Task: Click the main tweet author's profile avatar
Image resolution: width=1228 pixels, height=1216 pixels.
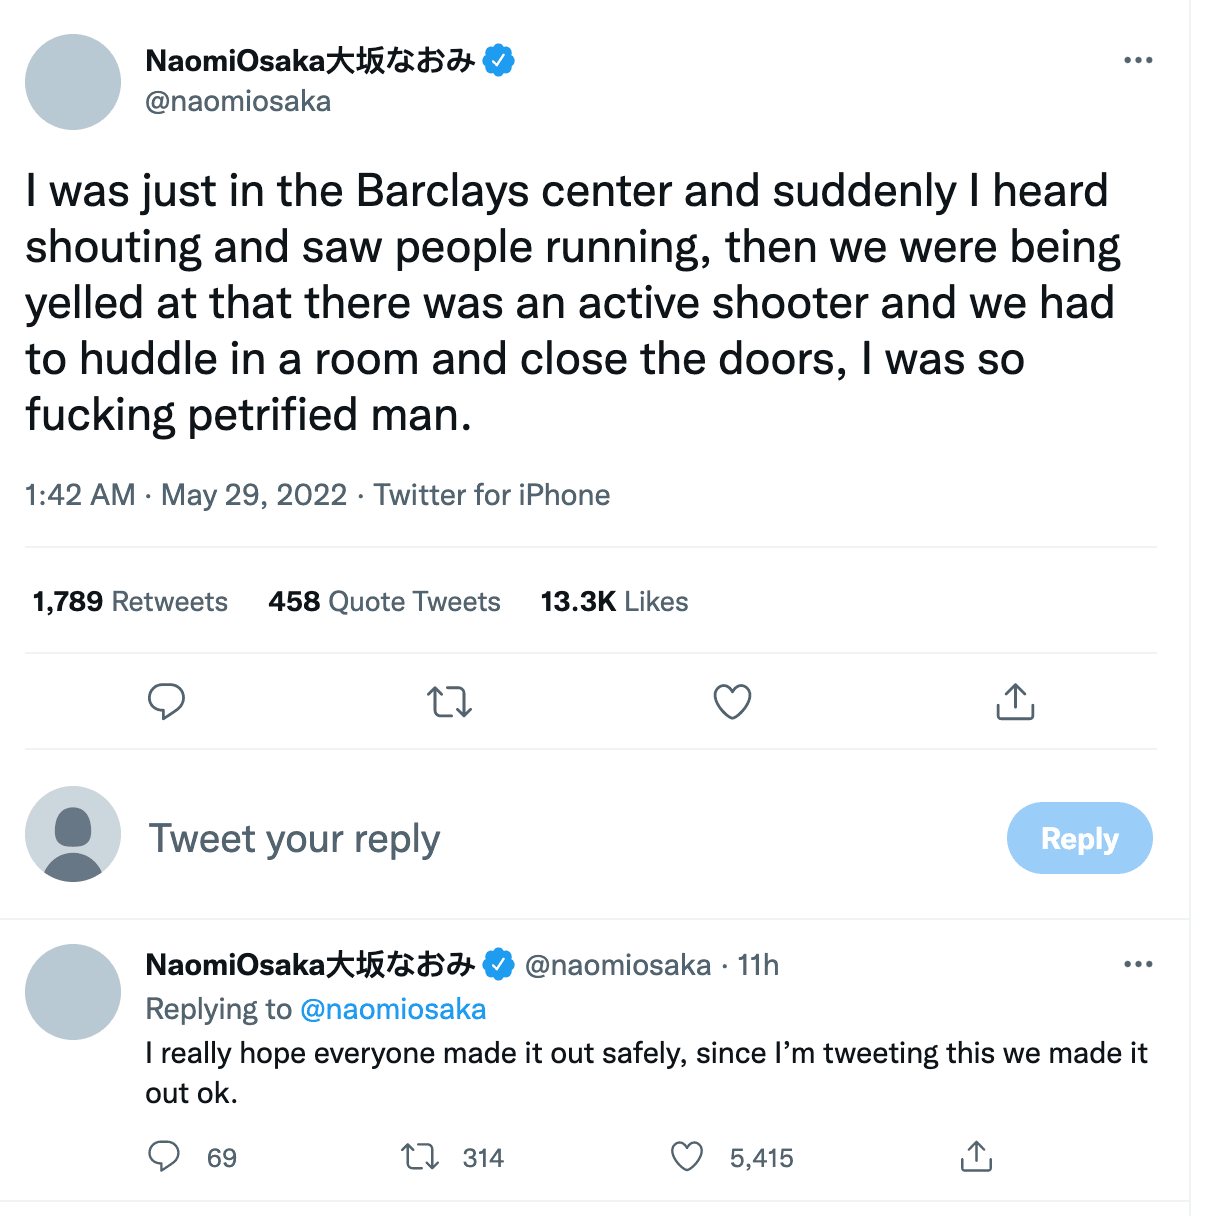Action: [73, 82]
